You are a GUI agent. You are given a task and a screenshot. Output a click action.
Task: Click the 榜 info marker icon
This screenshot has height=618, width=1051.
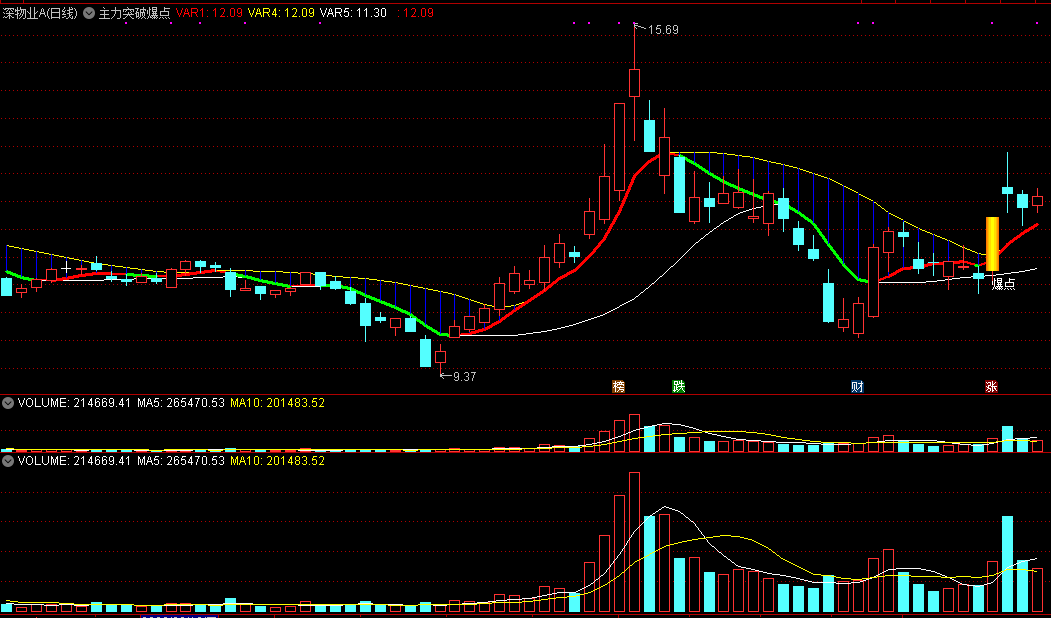pos(619,387)
